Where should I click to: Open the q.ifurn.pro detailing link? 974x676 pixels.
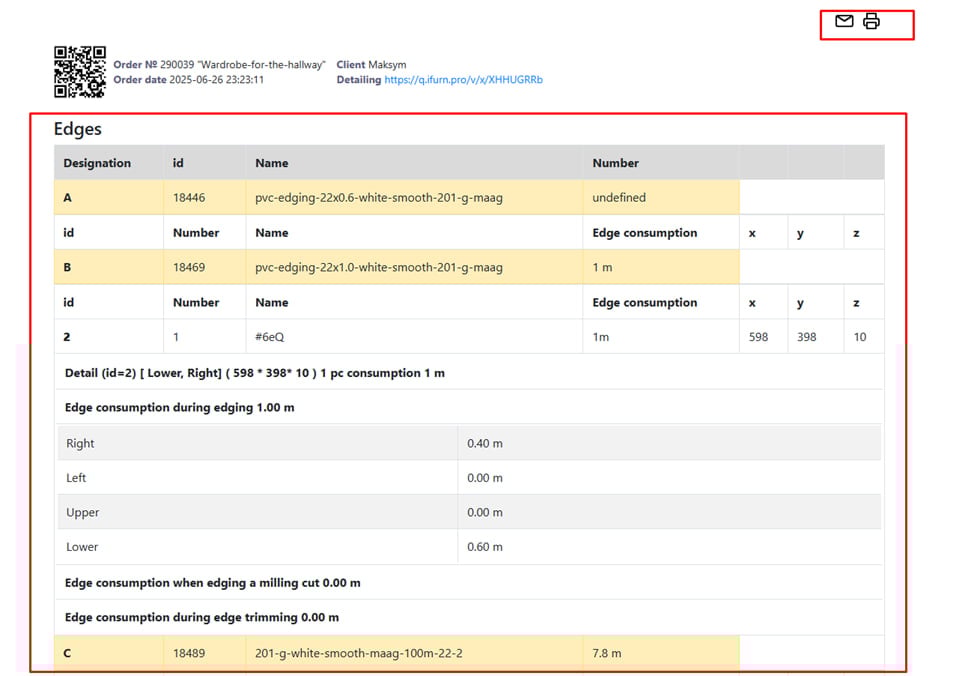click(x=463, y=80)
